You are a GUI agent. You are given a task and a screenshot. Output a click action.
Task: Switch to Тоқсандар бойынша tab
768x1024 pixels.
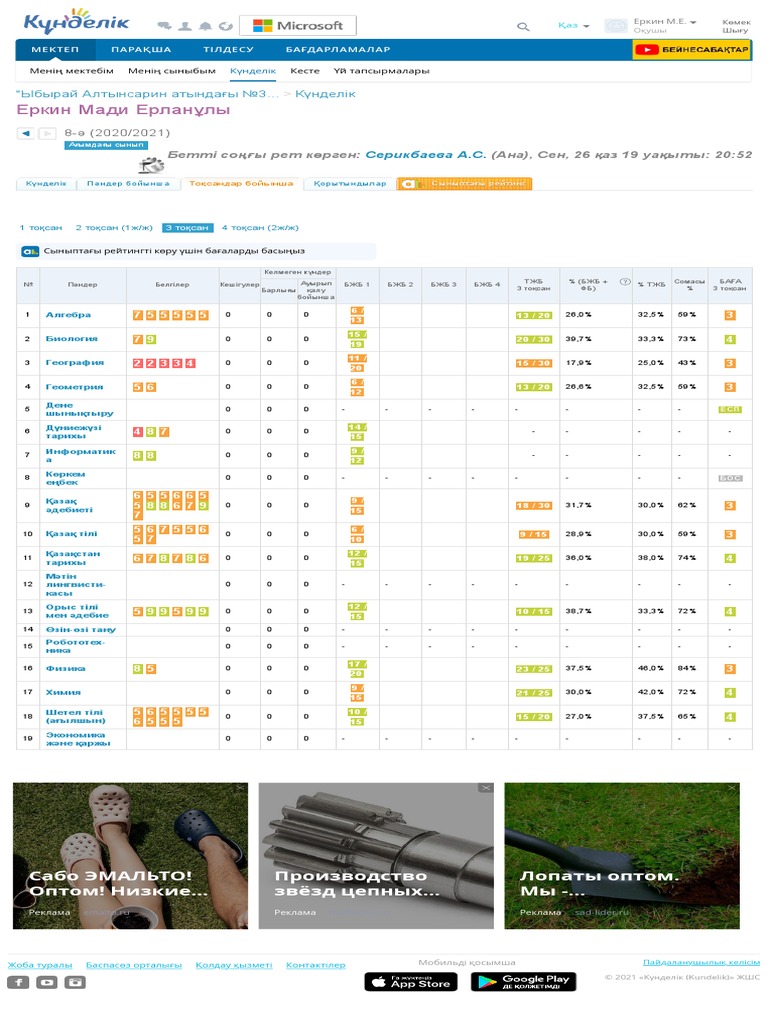coord(241,184)
